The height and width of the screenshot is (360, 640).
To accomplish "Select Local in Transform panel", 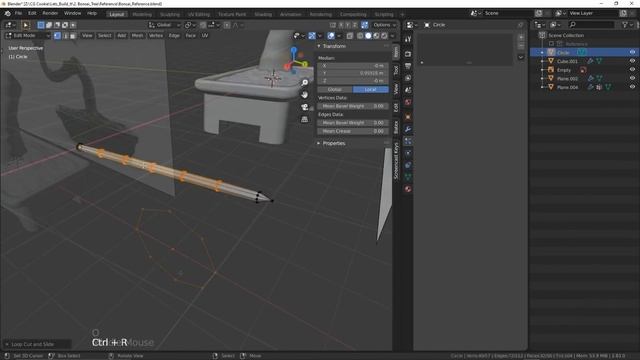I will (370, 89).
